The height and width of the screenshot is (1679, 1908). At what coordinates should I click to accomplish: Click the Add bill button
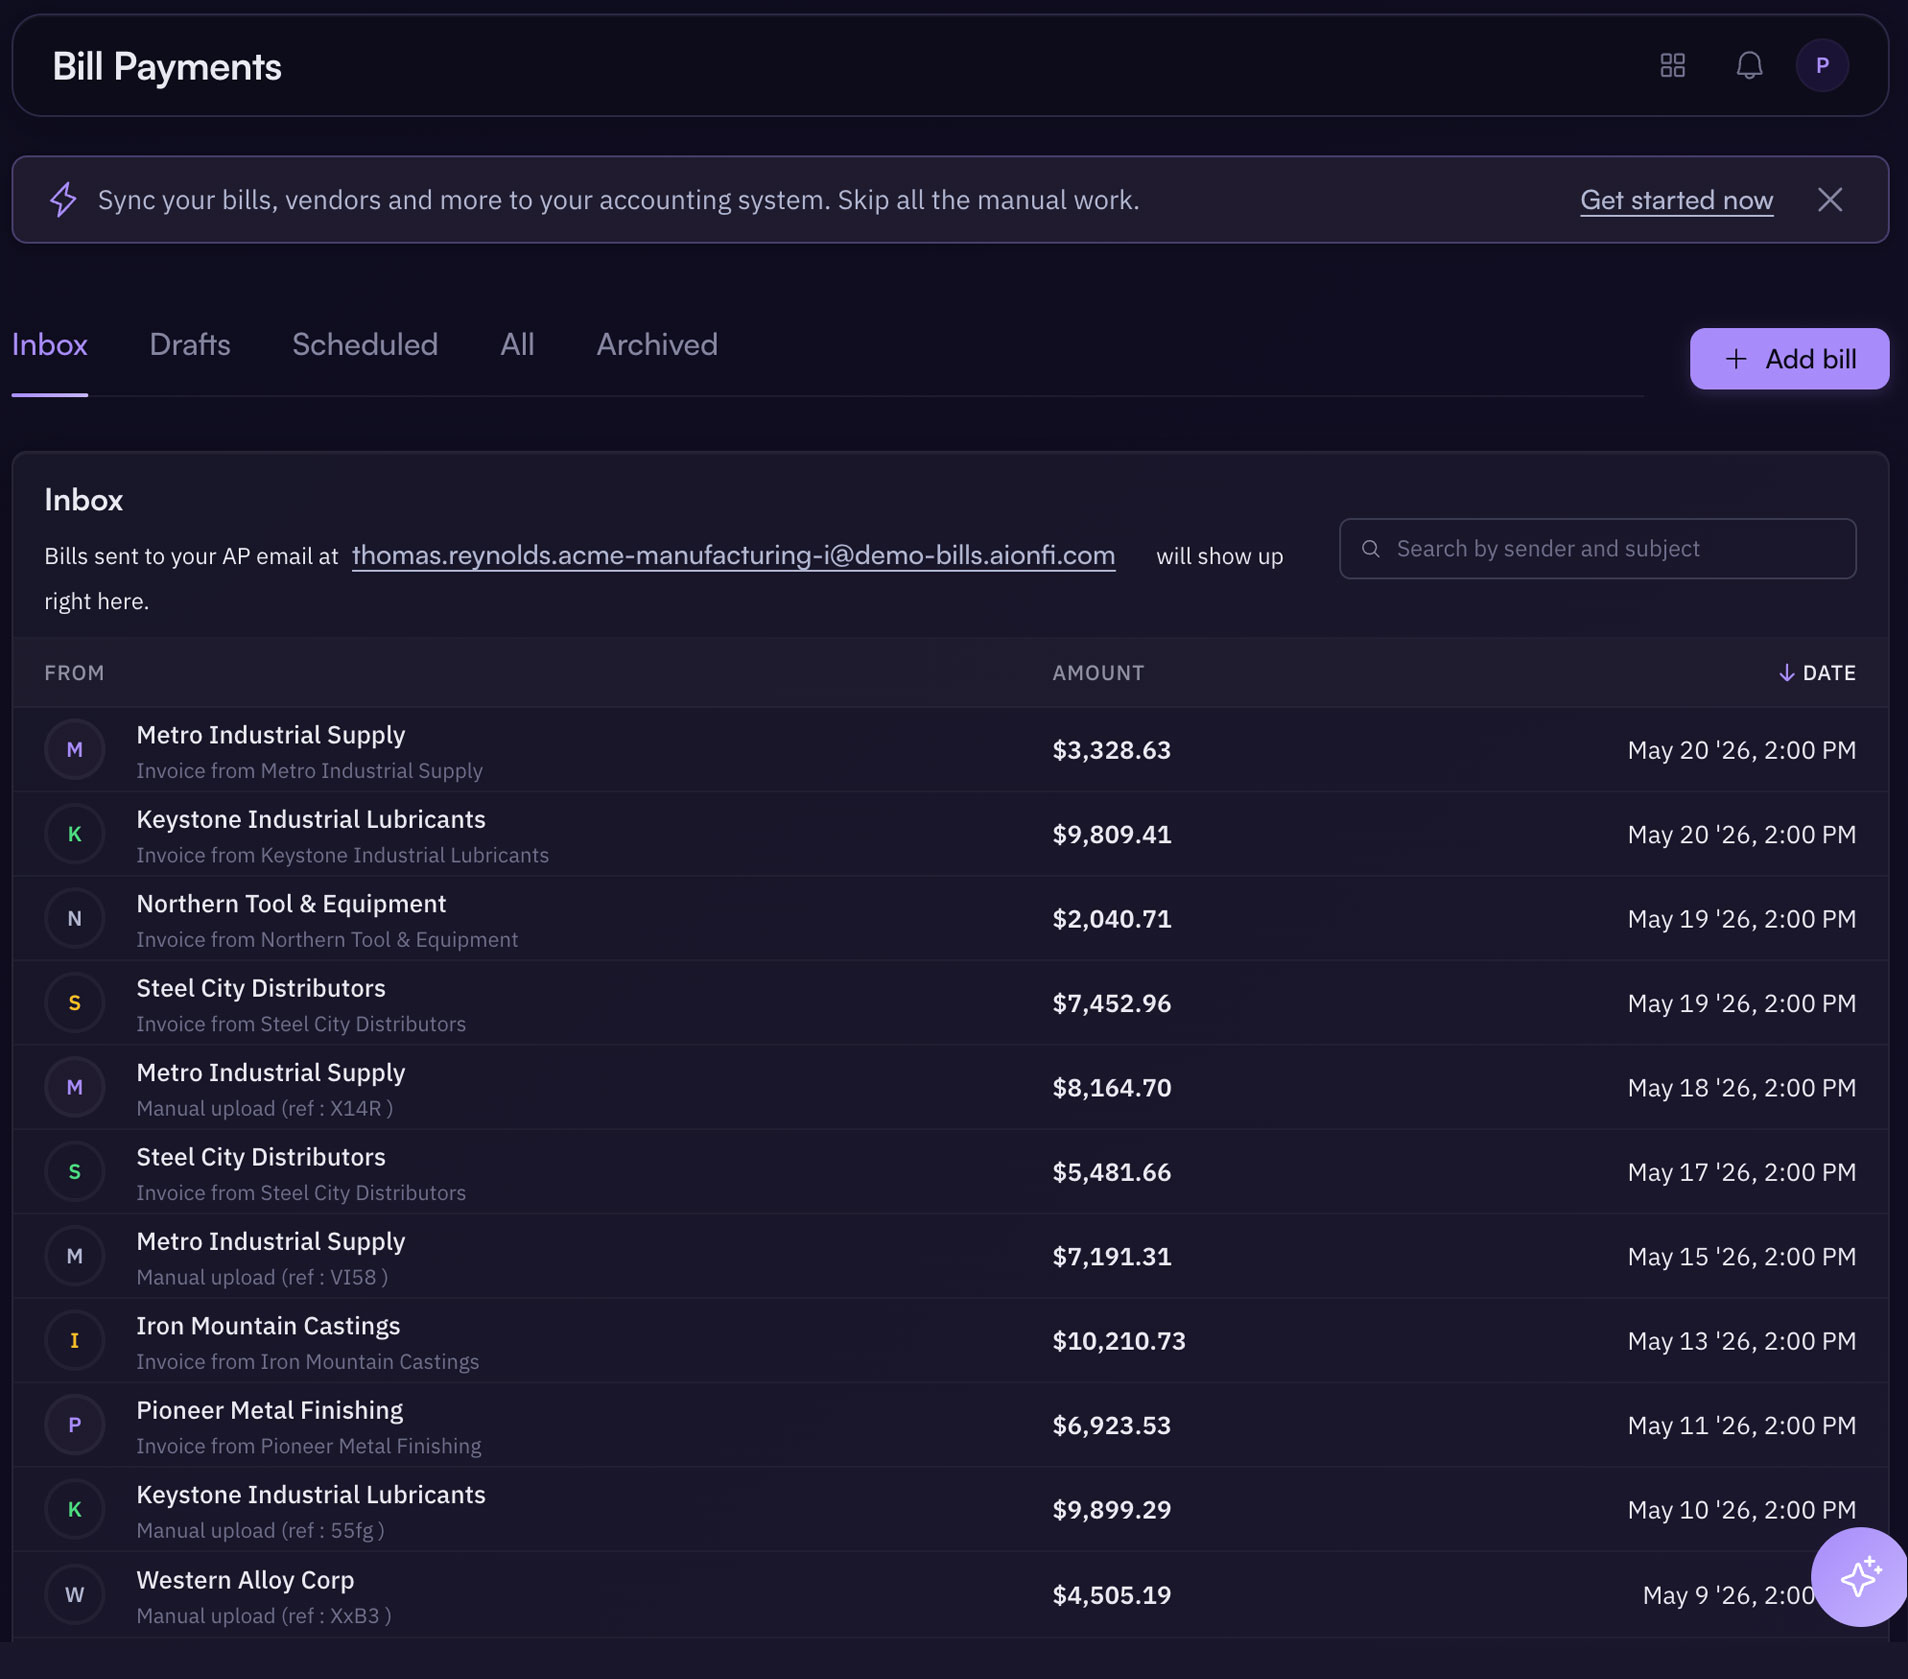1789,359
